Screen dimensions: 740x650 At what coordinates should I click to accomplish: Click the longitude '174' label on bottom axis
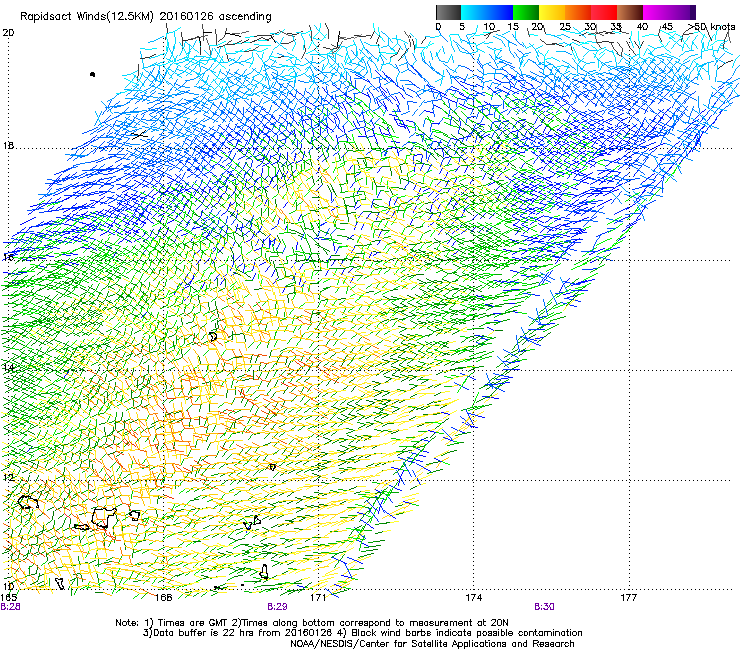473,598
